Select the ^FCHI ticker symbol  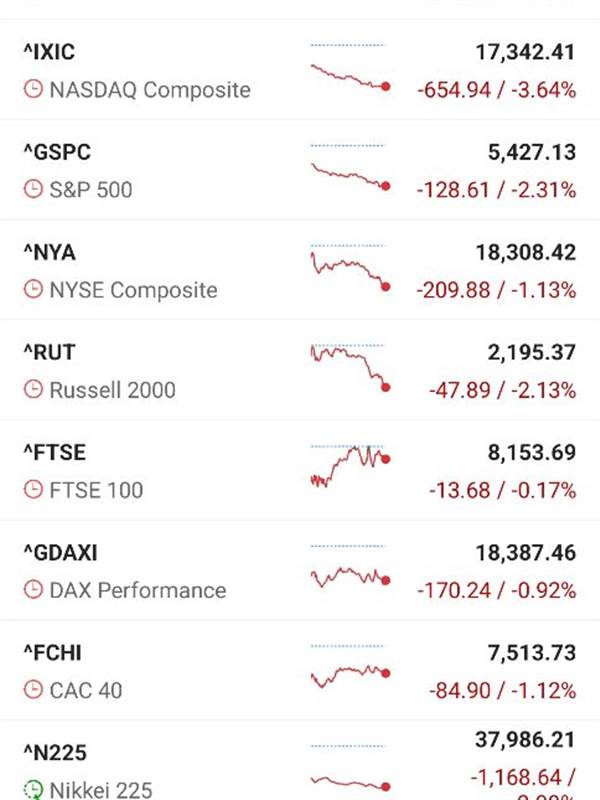52,653
